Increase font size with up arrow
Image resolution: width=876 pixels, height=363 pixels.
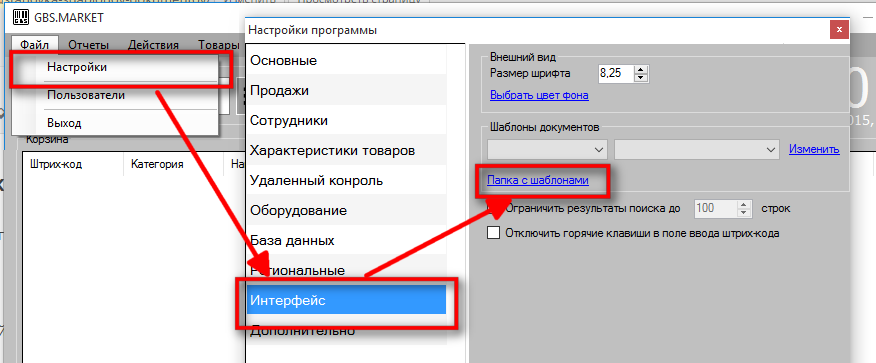tap(641, 69)
